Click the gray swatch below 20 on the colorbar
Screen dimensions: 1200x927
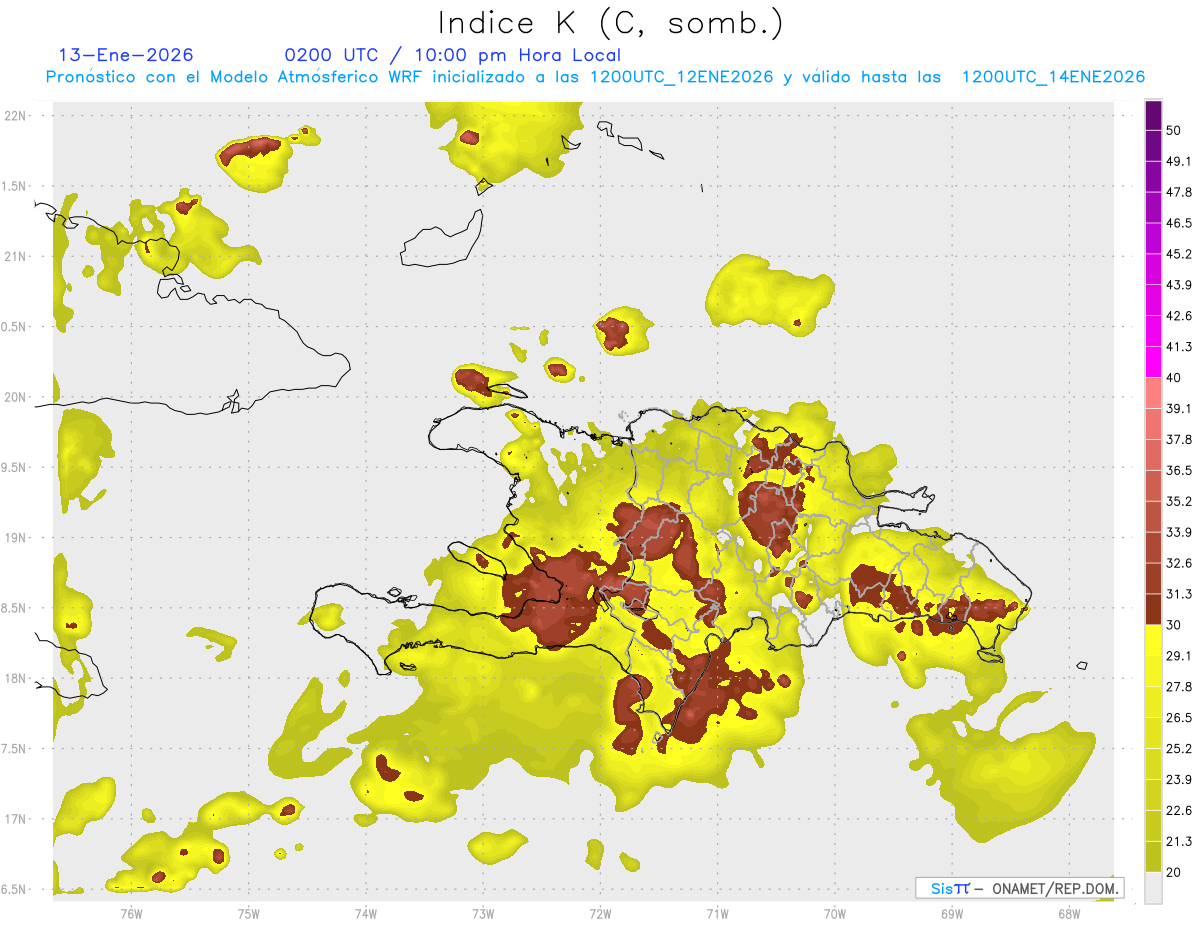coord(1153,887)
